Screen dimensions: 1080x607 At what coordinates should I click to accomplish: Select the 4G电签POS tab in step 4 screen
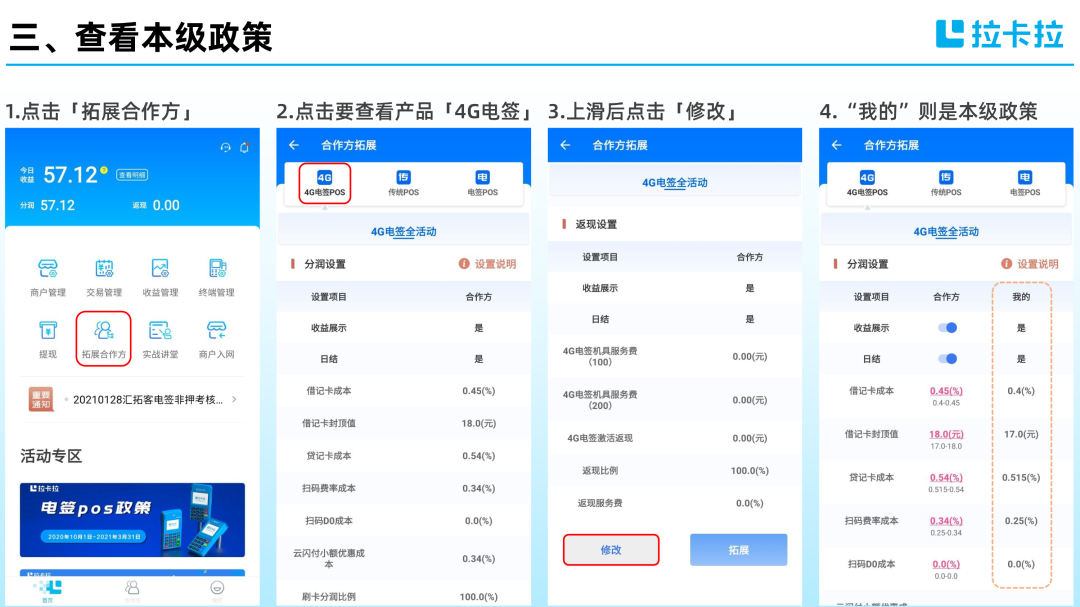pos(867,183)
